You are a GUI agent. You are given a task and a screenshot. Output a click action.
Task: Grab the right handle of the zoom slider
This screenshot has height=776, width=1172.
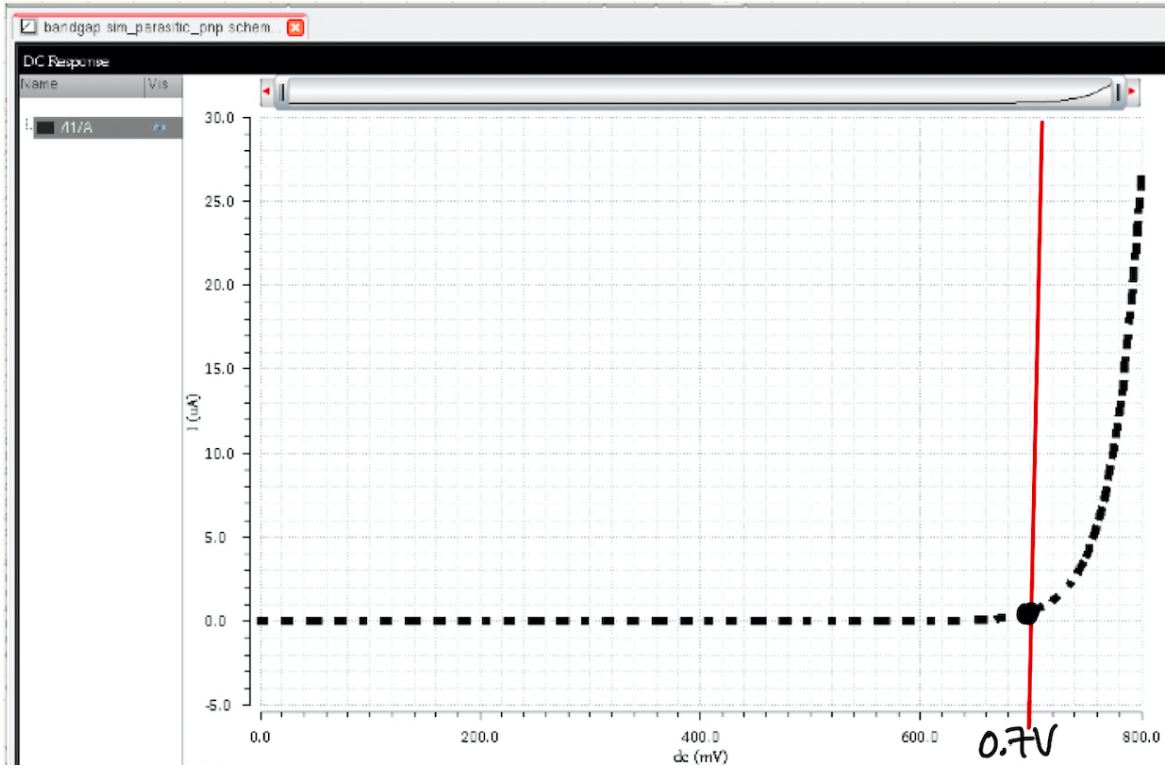[1118, 93]
